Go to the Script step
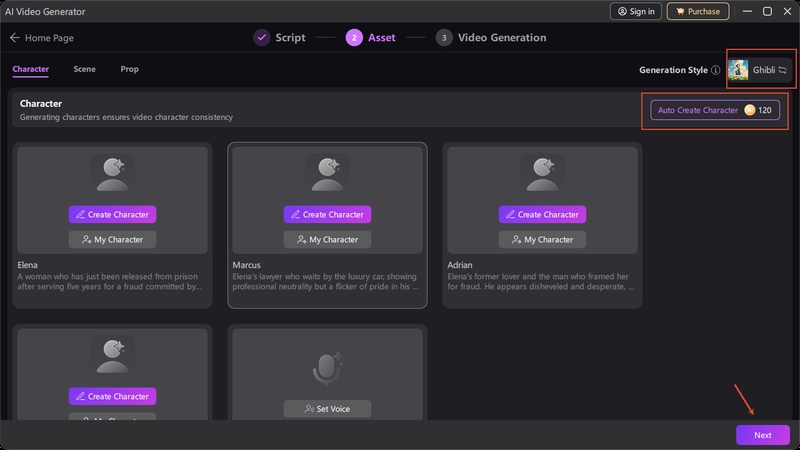This screenshot has width=800, height=450. click(290, 38)
